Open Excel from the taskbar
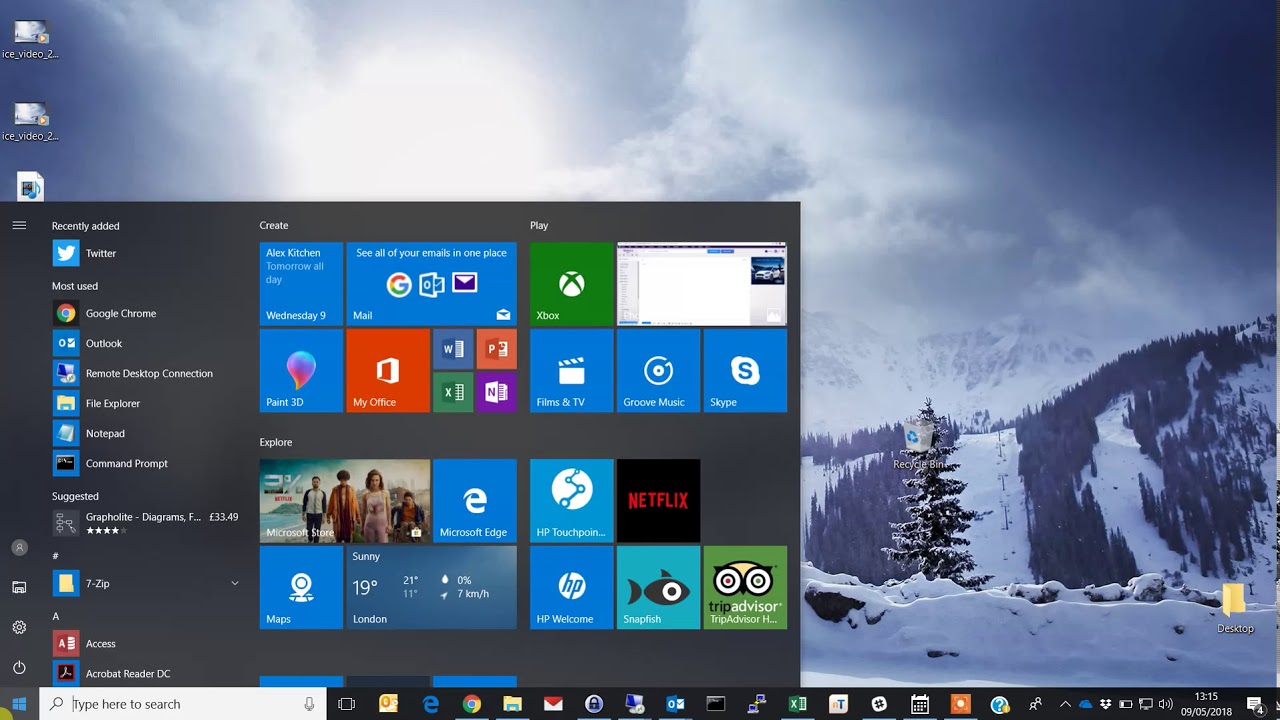This screenshot has width=1280, height=720. (x=797, y=704)
